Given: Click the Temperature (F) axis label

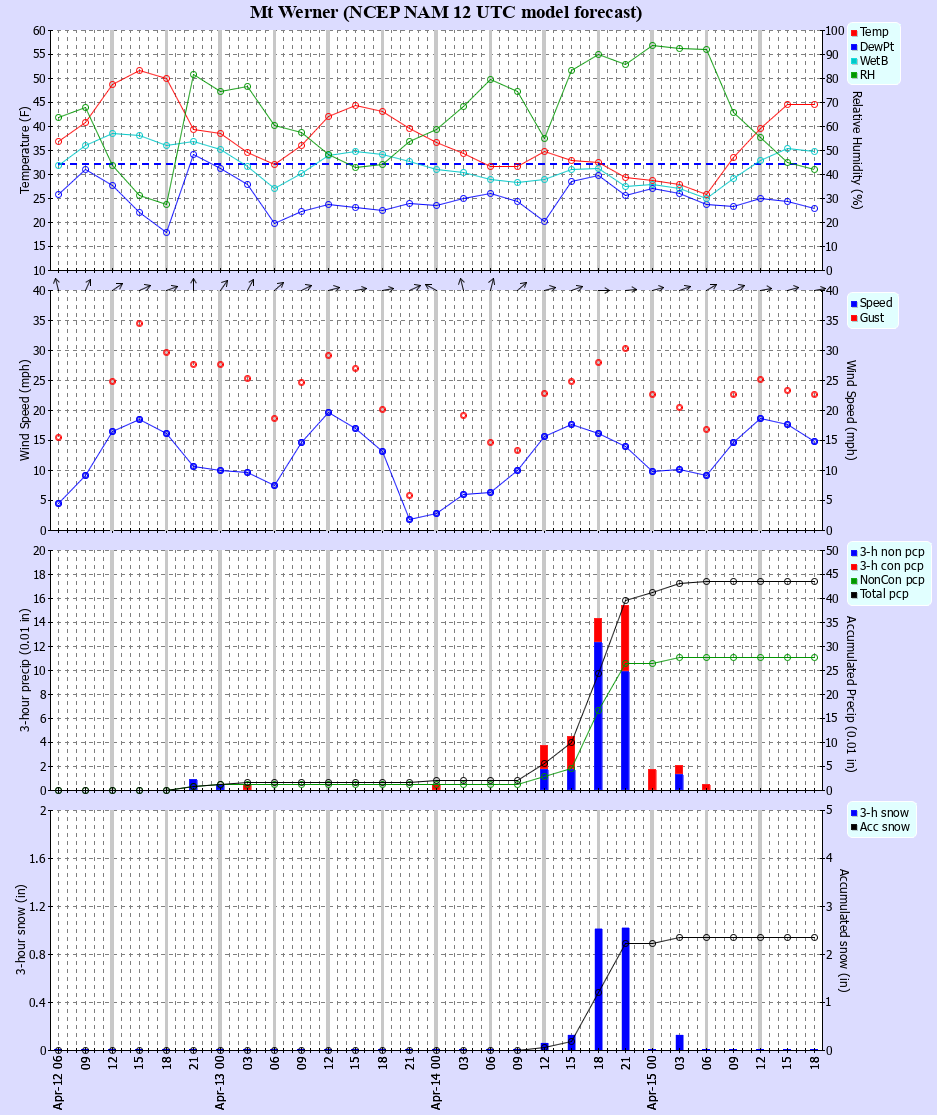Looking at the screenshot, I should (x=25, y=150).
